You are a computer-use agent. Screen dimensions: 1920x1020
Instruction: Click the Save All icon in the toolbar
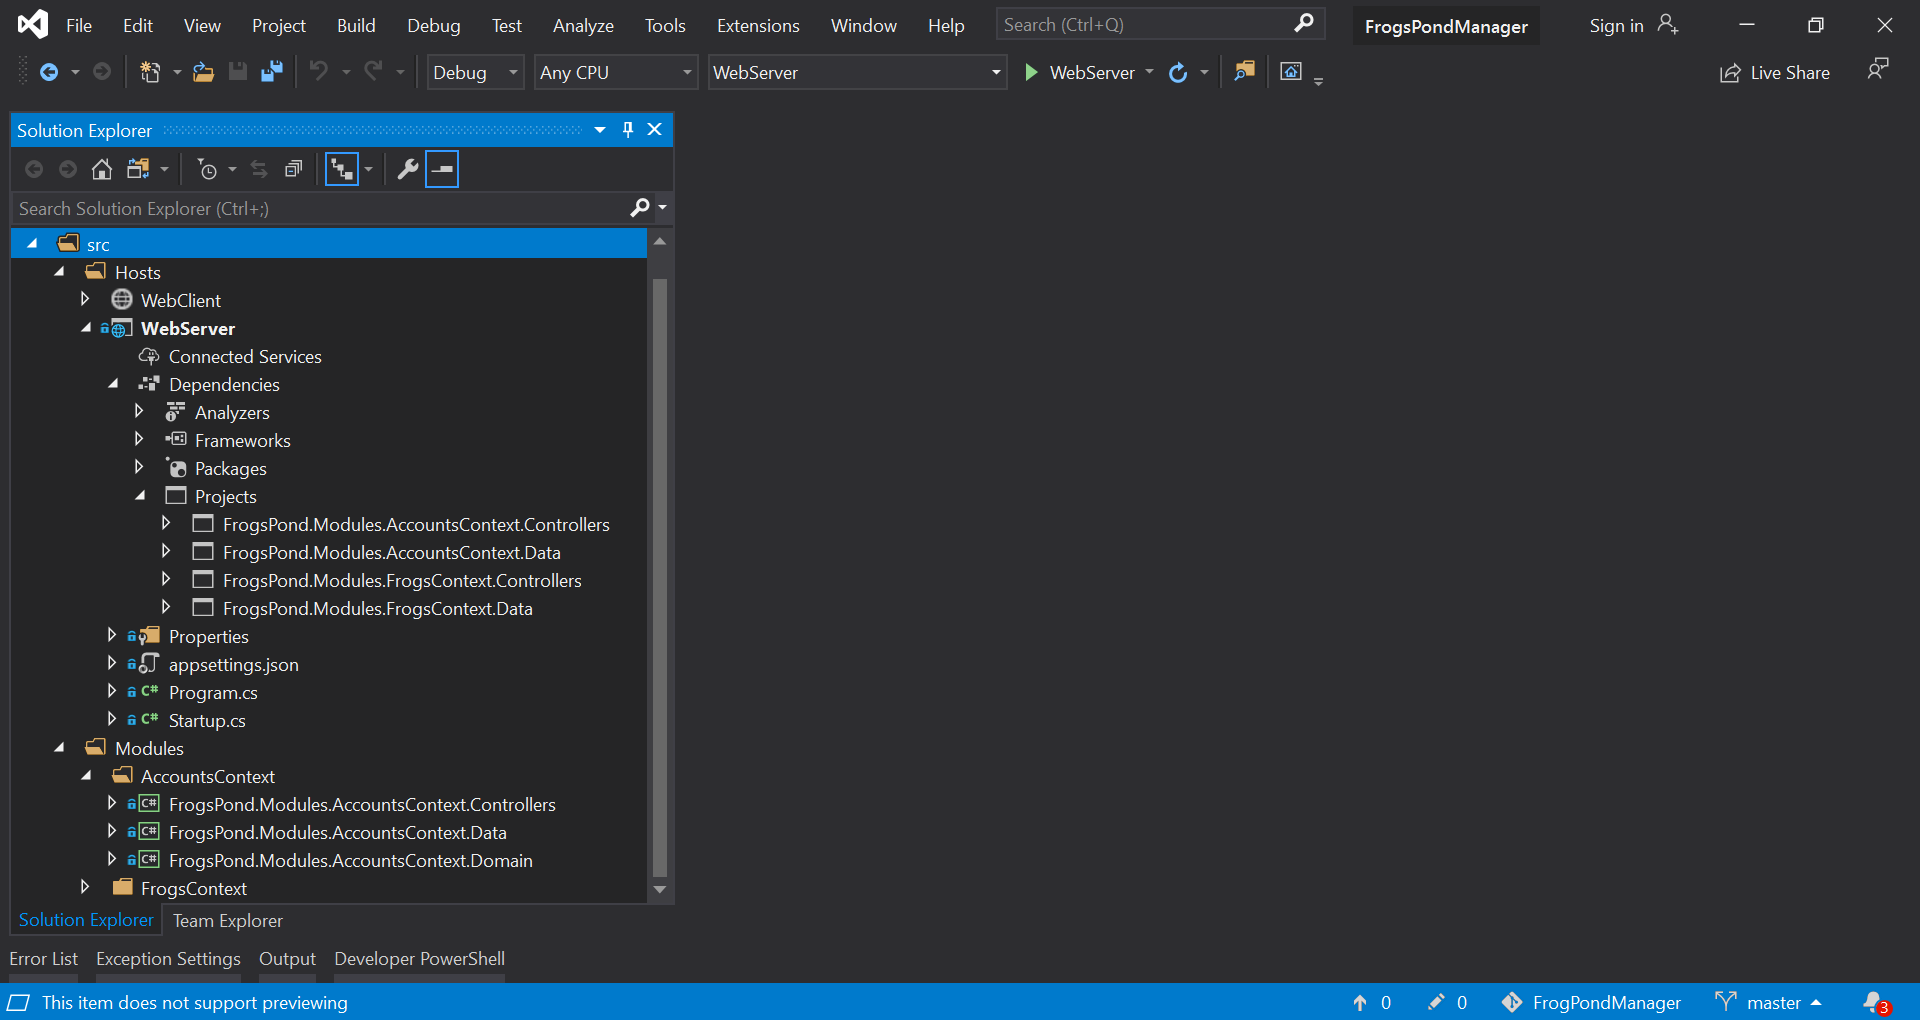pyautogui.click(x=271, y=71)
